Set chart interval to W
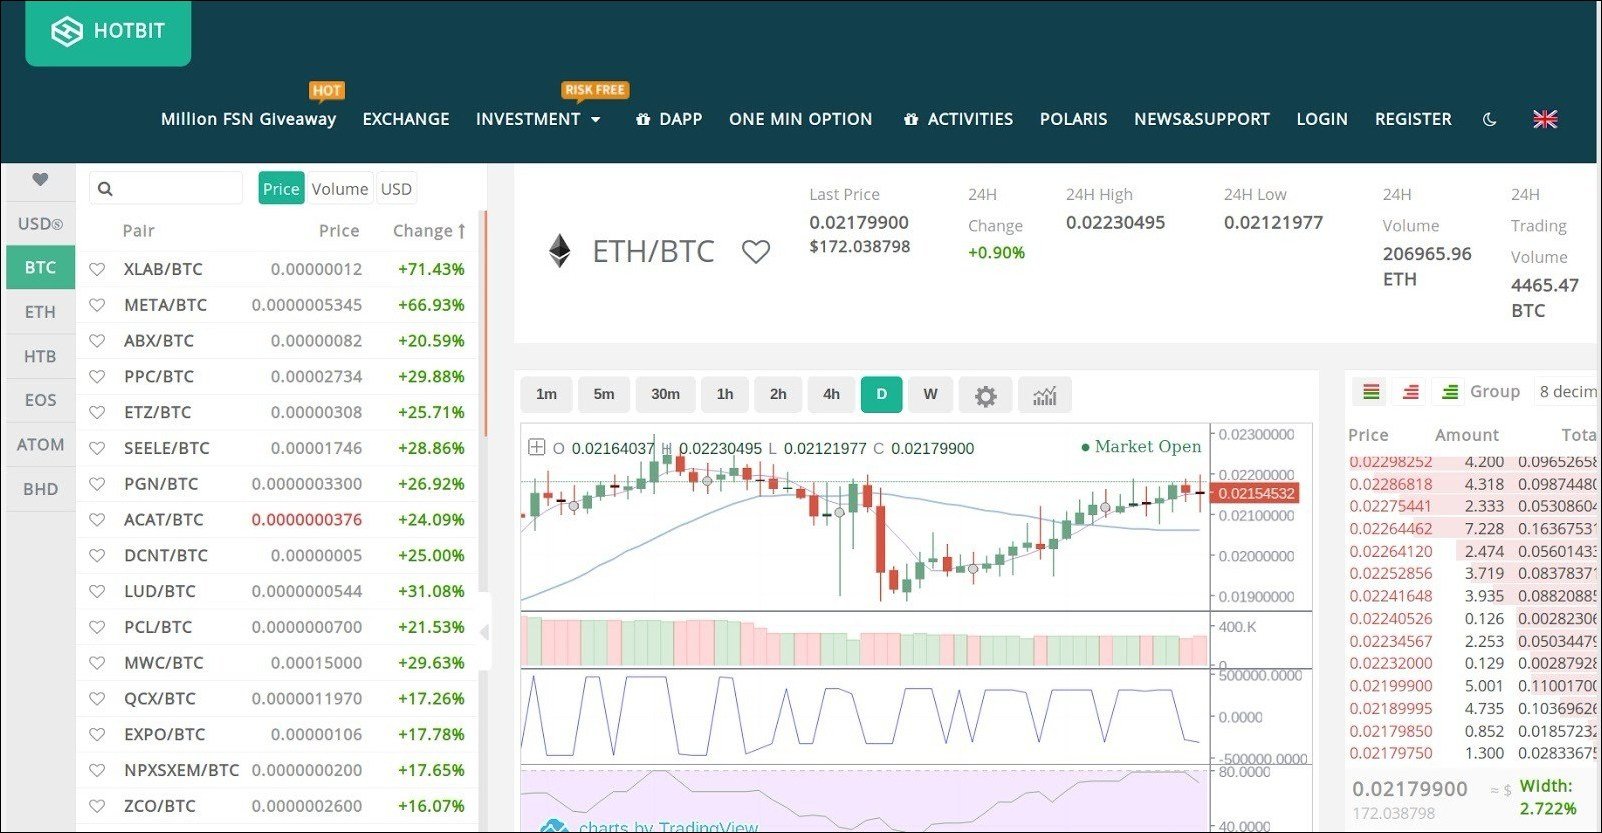This screenshot has width=1602, height=833. point(930,395)
